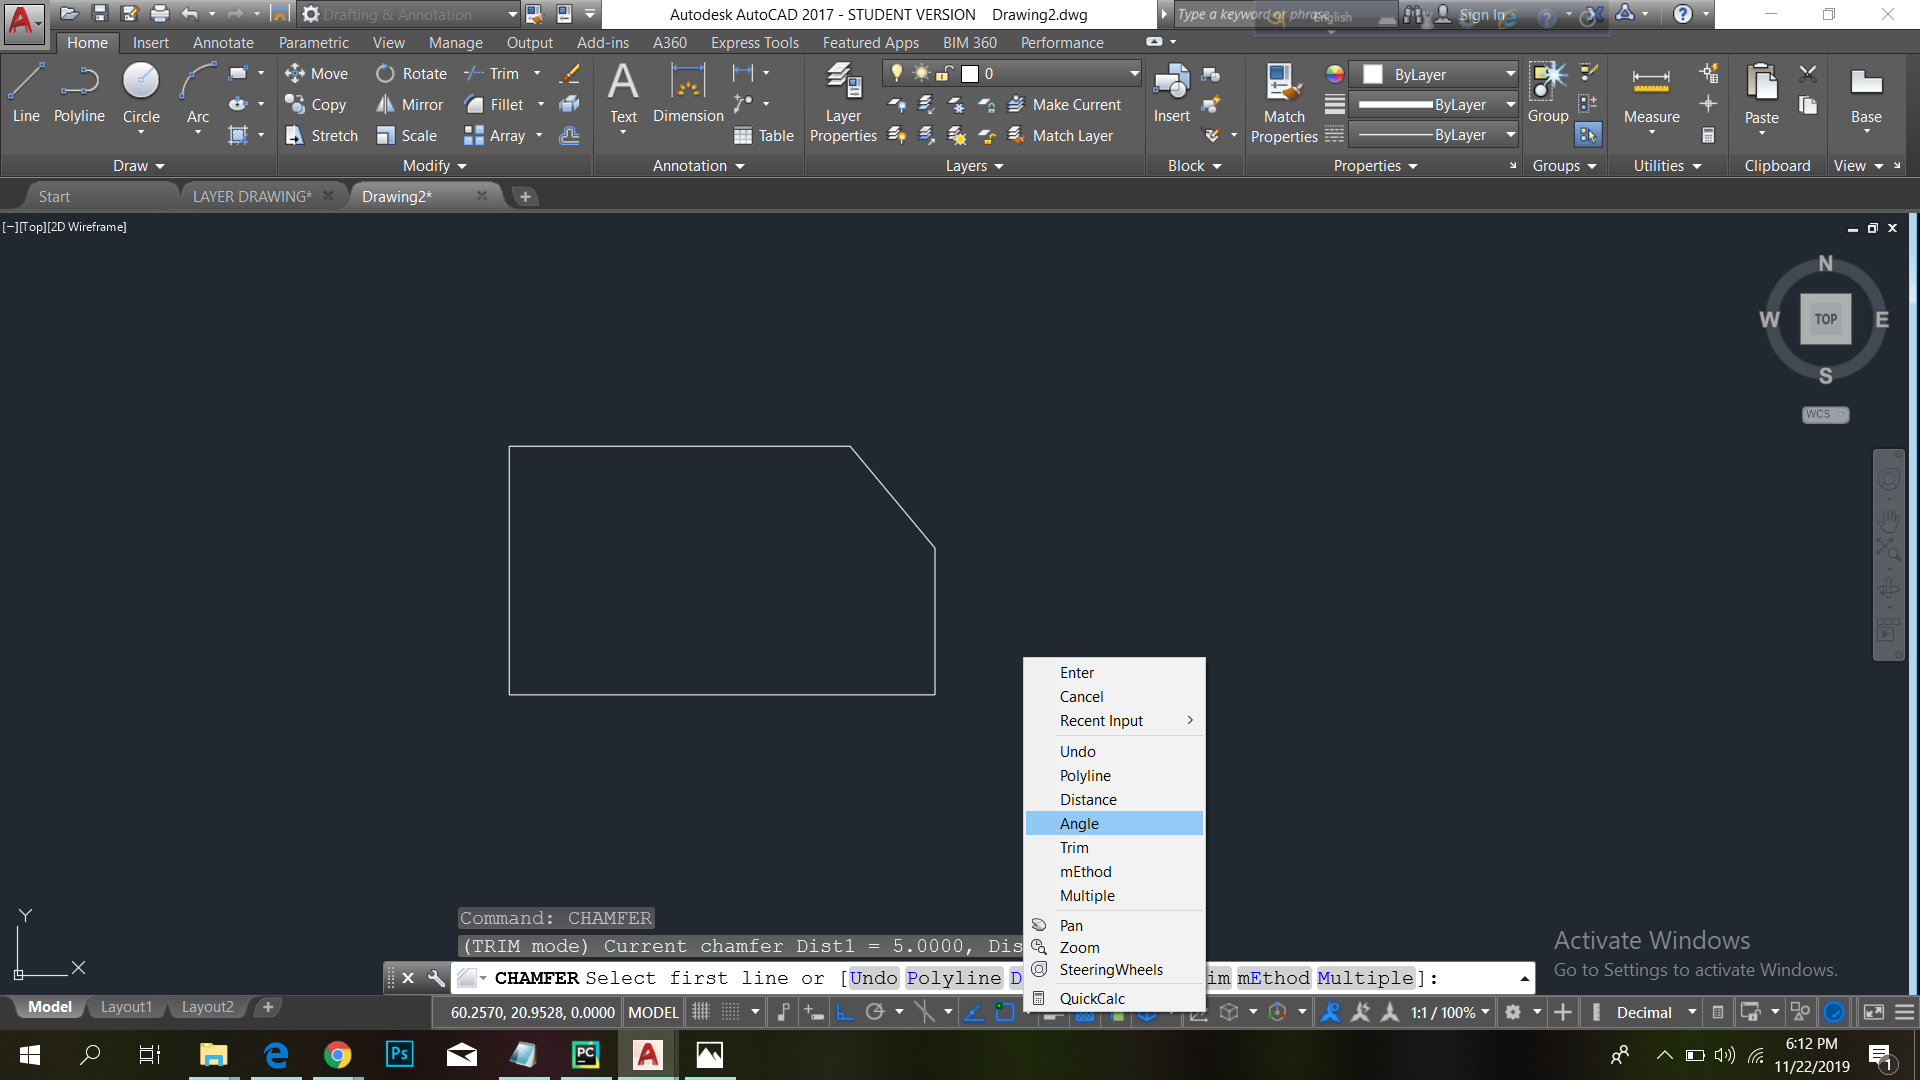
Task: Toggle drawing grid display in status bar
Action: (701, 1012)
